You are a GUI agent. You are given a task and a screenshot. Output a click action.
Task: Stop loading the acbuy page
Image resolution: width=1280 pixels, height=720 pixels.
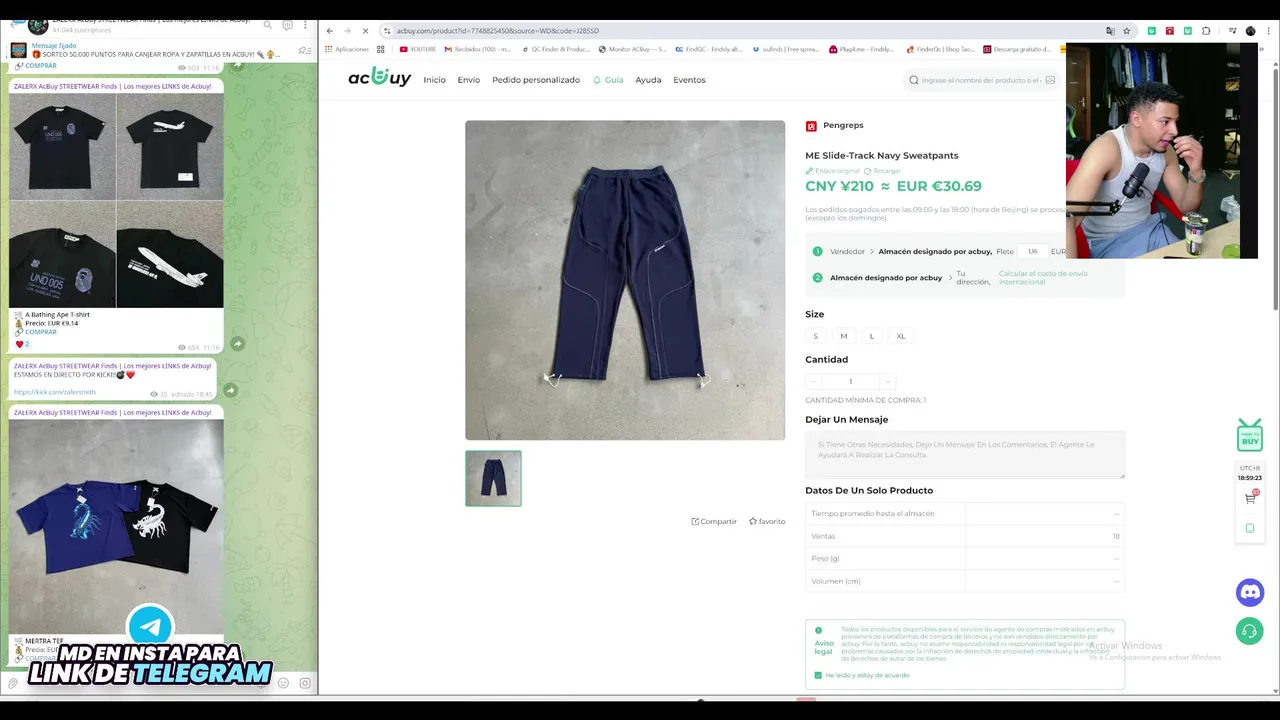coord(365,31)
